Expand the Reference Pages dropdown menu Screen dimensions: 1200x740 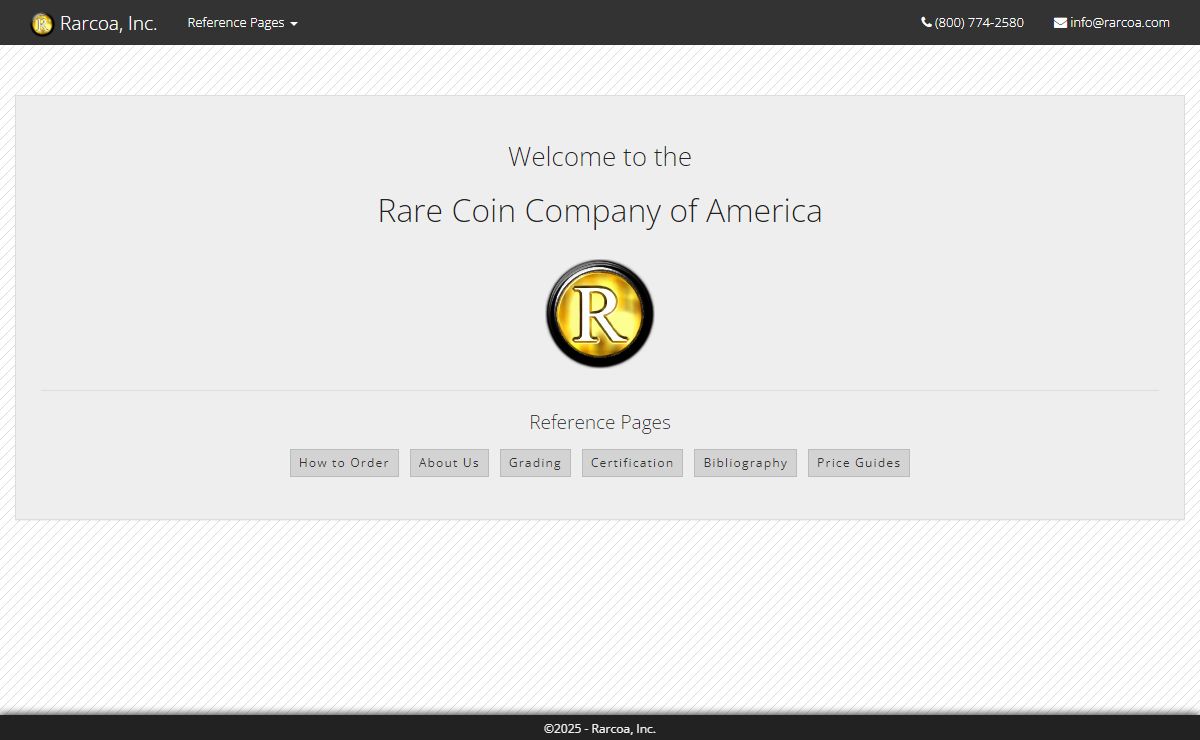pos(242,23)
